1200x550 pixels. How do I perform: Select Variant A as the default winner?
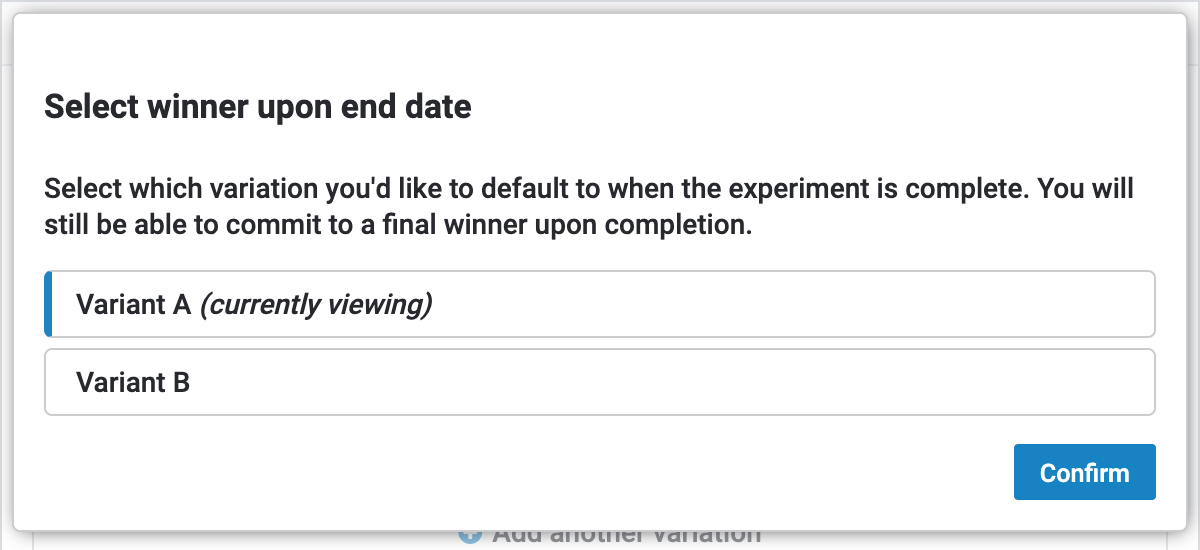pos(600,304)
